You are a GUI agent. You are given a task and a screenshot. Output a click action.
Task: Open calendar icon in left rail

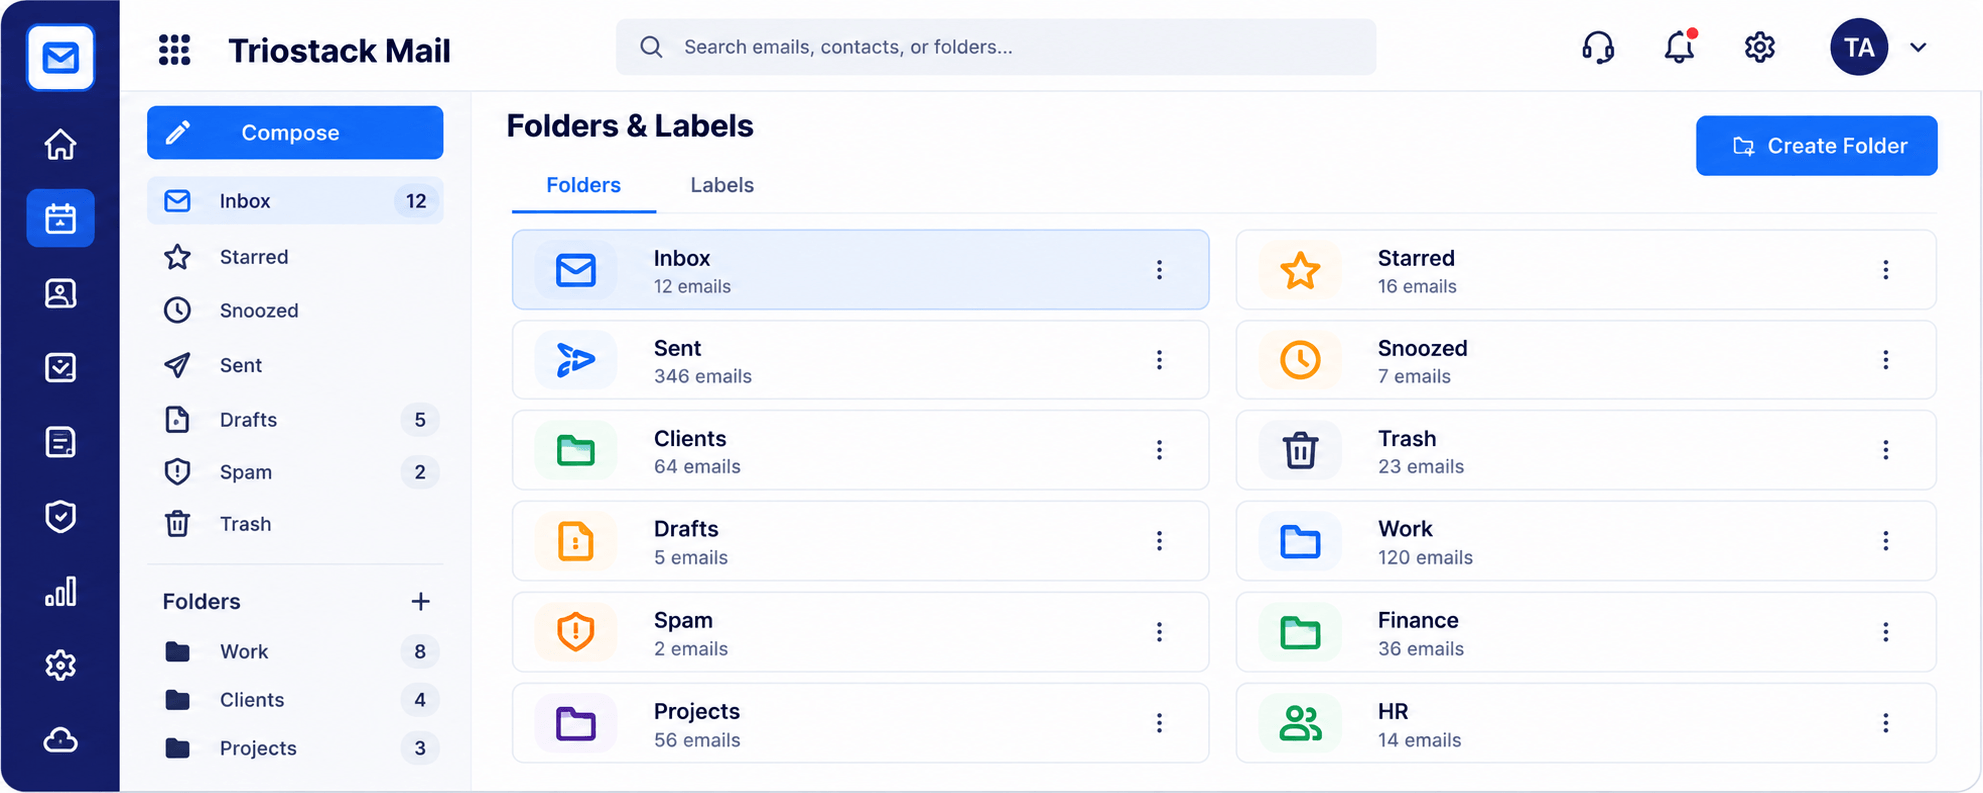[x=60, y=218]
